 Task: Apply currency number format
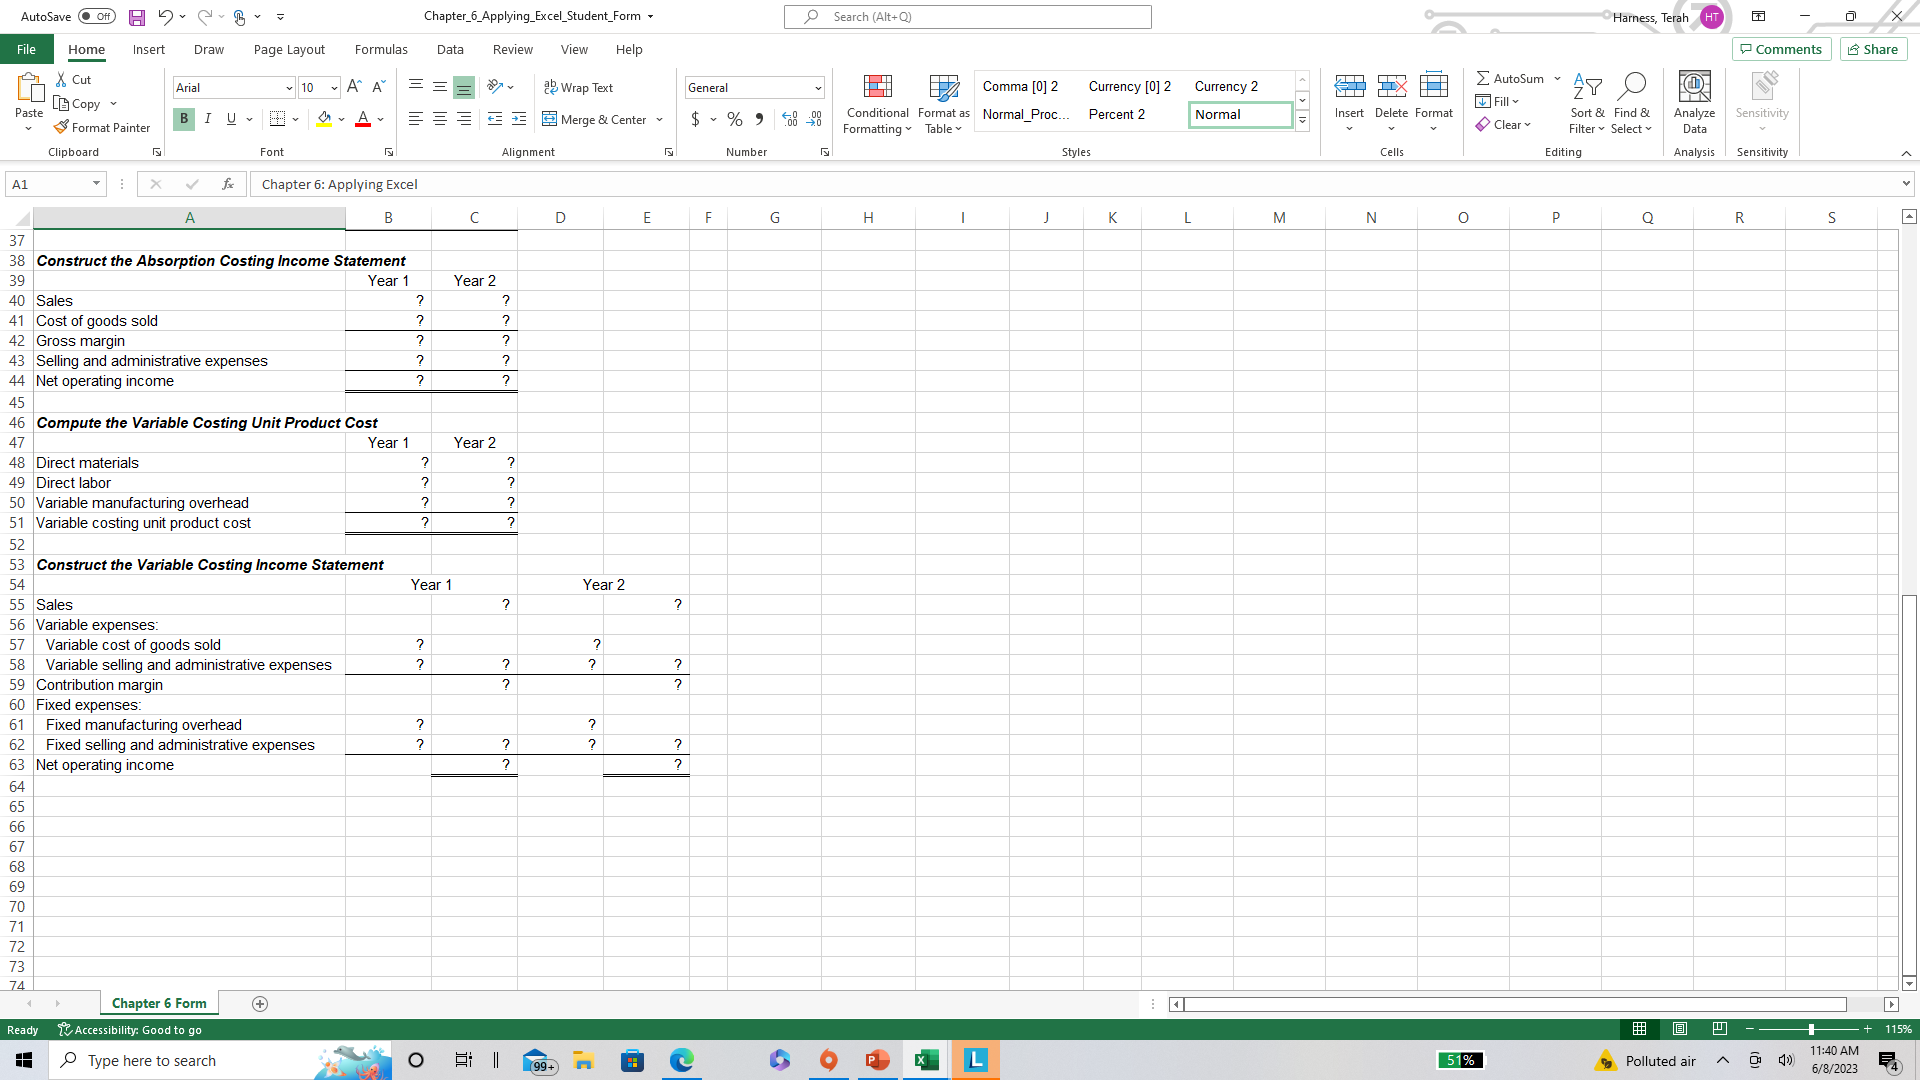[x=697, y=119]
